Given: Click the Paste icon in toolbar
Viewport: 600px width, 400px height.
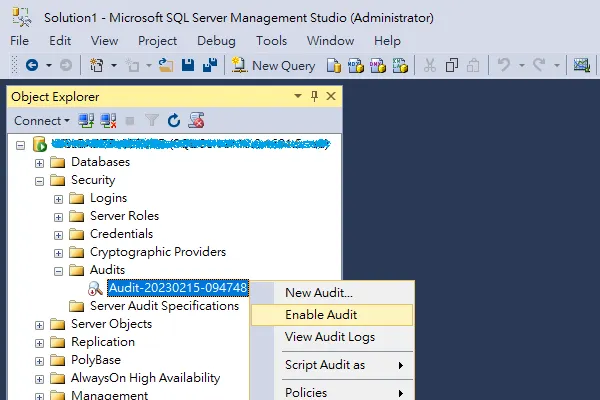Looking at the screenshot, I should coord(473,65).
